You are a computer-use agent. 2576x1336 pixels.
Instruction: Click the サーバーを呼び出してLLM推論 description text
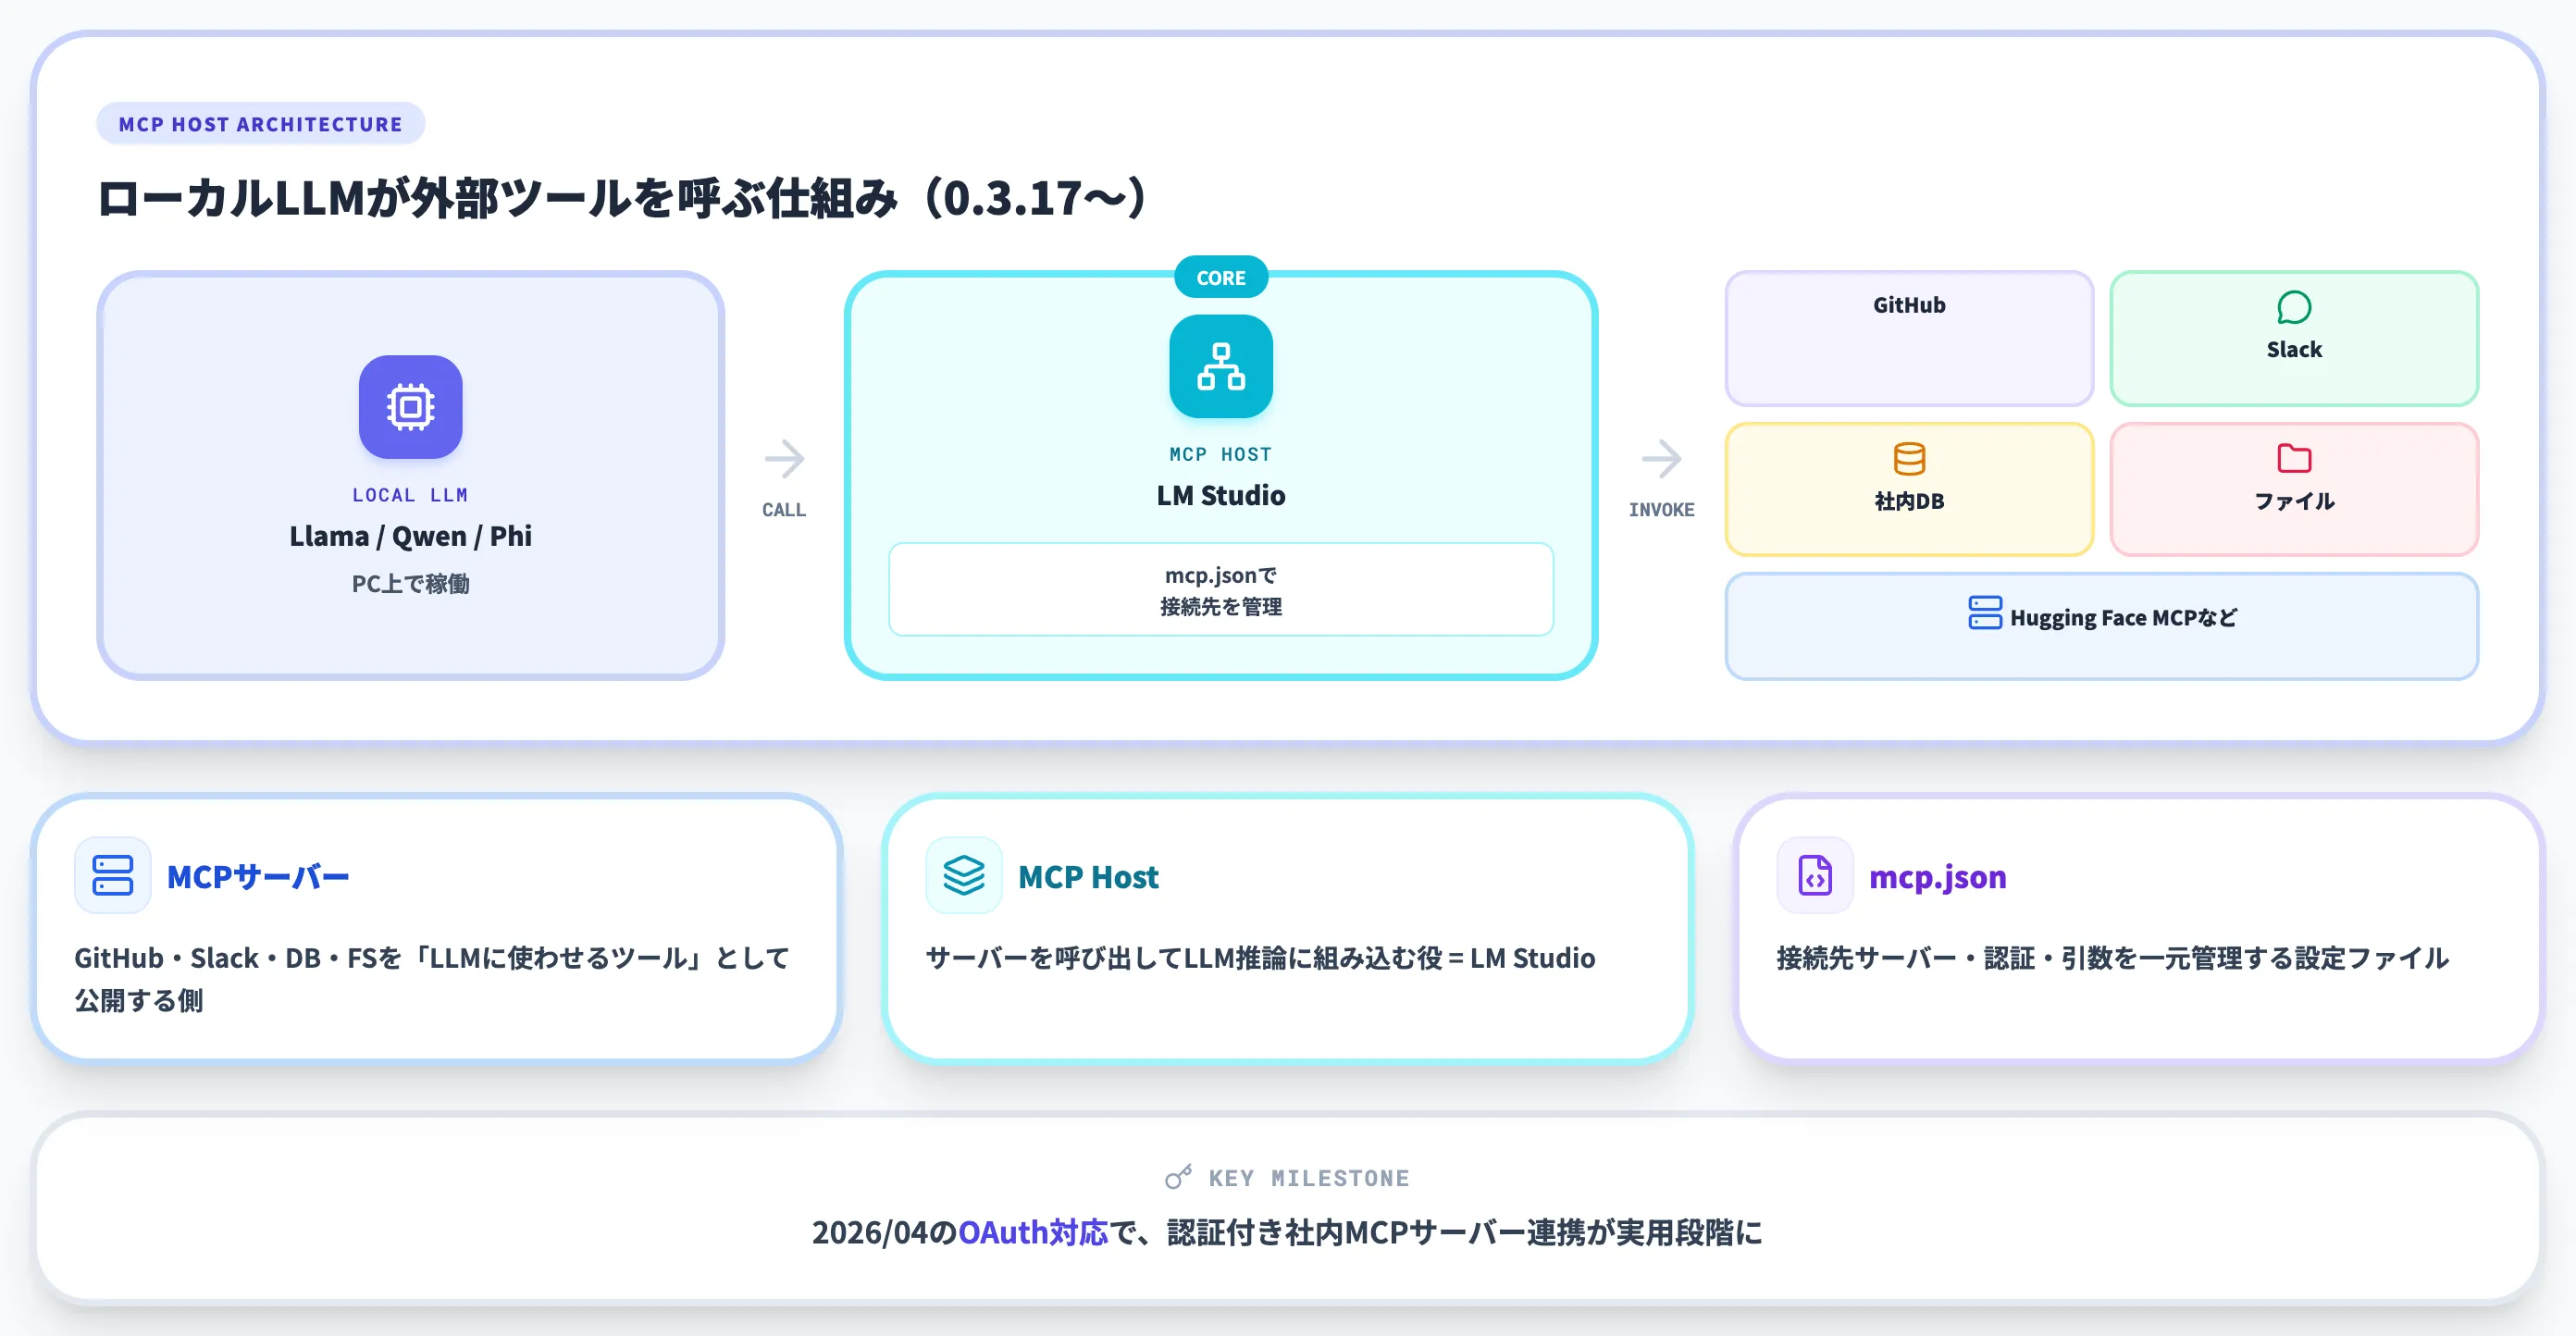[1260, 958]
